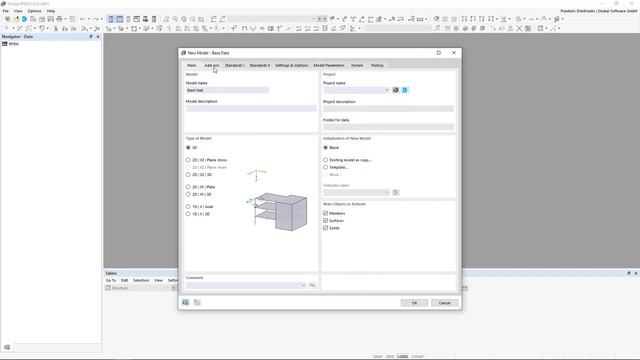Toggle the Navigator panel toolbar icon
This screenshot has height=360, width=640.
click(x=111, y=19)
